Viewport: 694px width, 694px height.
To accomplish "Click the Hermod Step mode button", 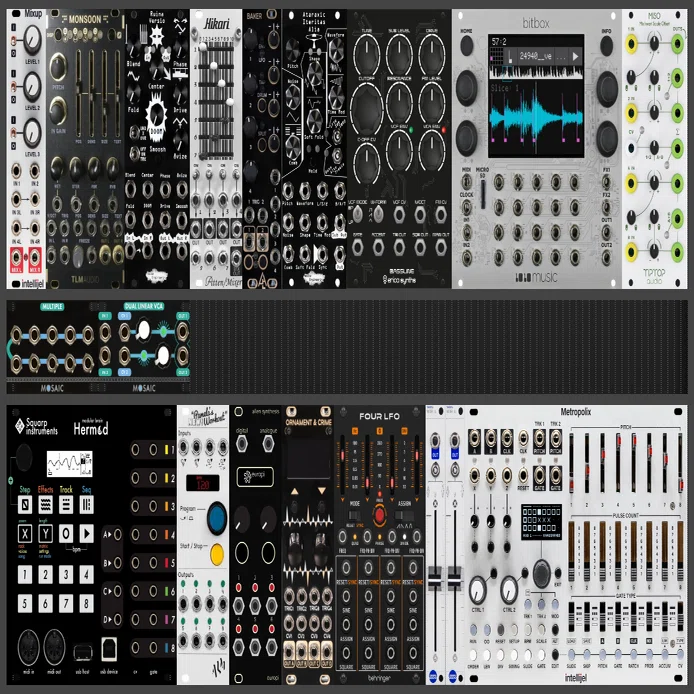I will tap(25, 505).
